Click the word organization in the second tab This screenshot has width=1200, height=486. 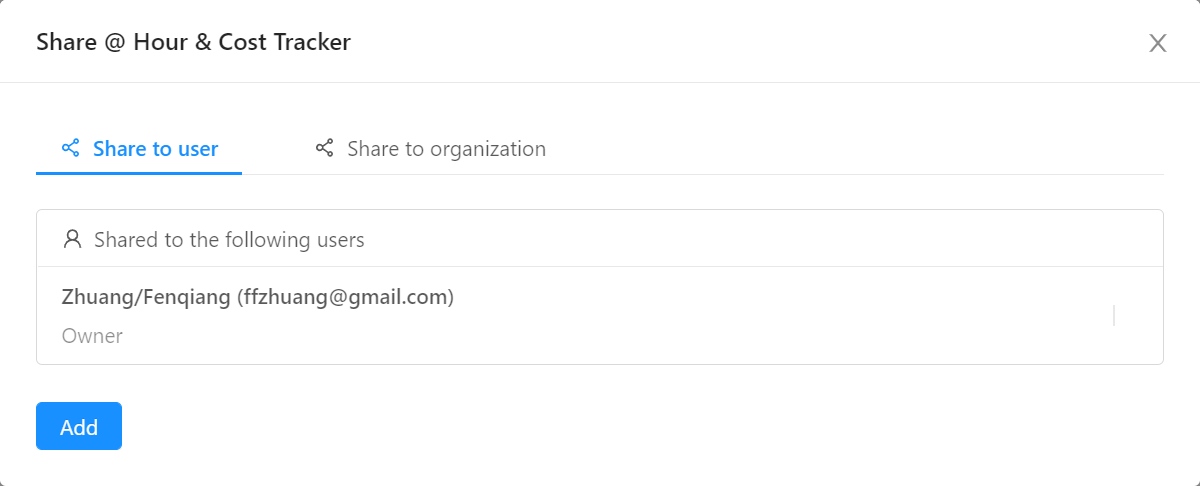coord(488,149)
